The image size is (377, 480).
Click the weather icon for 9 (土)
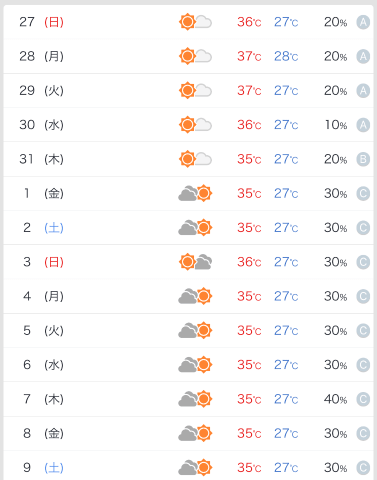point(195,467)
